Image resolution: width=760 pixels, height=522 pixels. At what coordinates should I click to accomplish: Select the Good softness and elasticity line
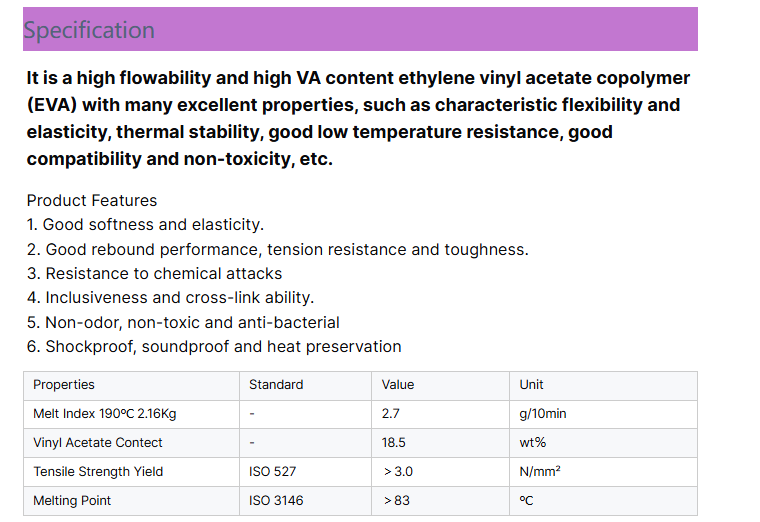pyautogui.click(x=145, y=225)
